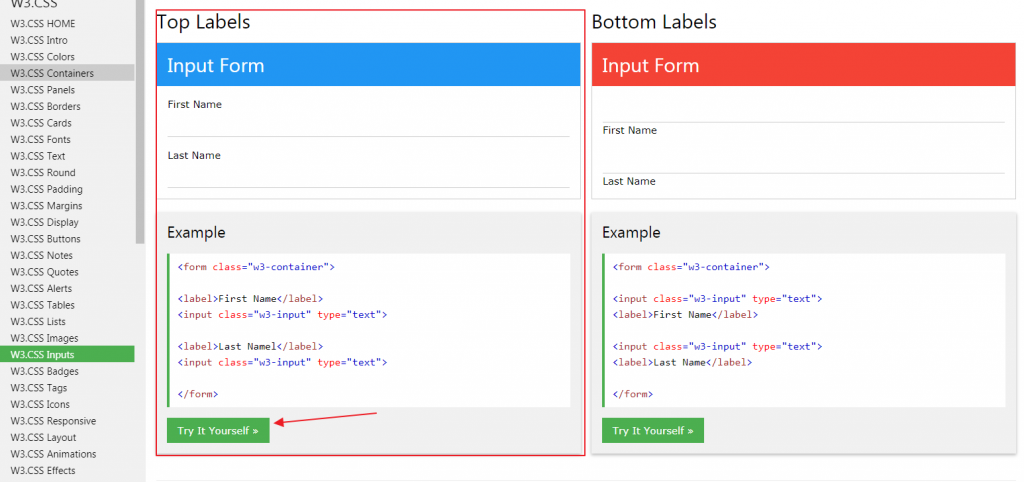Navigate to W3.CSS Animations
1024x482 pixels.
click(54, 454)
